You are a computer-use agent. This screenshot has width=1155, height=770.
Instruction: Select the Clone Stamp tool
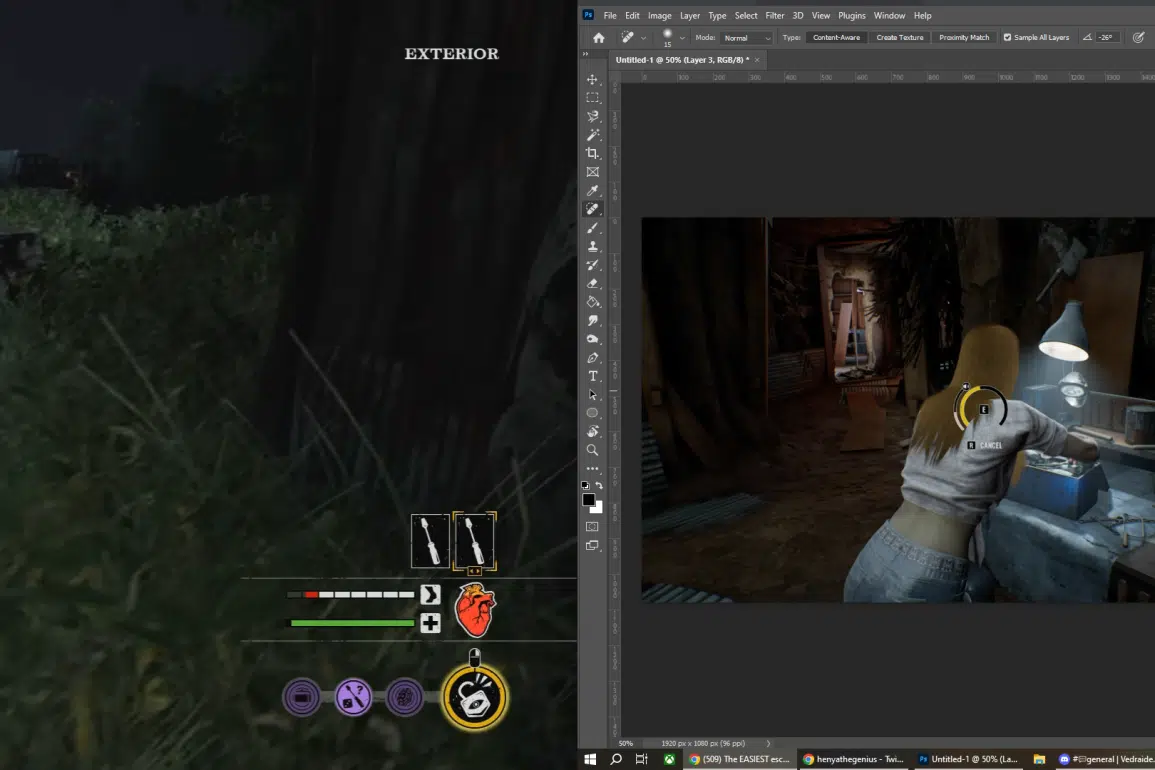coord(592,246)
